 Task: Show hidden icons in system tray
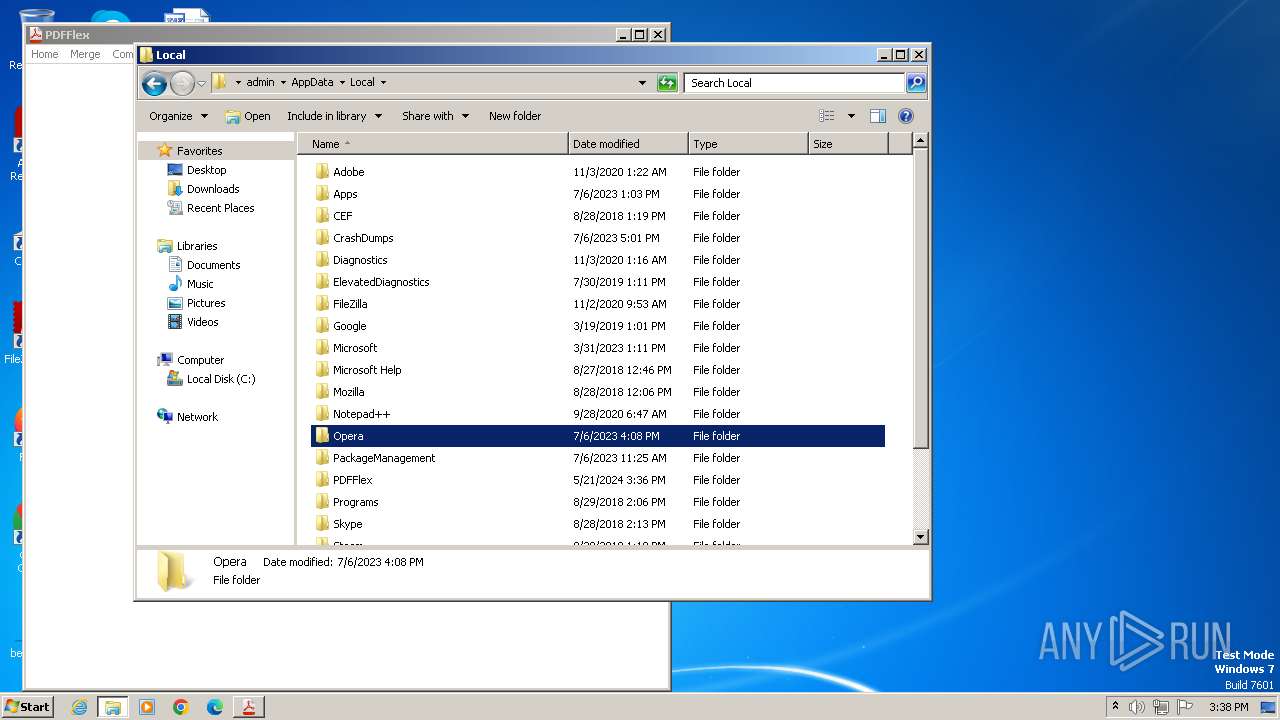tap(1115, 707)
